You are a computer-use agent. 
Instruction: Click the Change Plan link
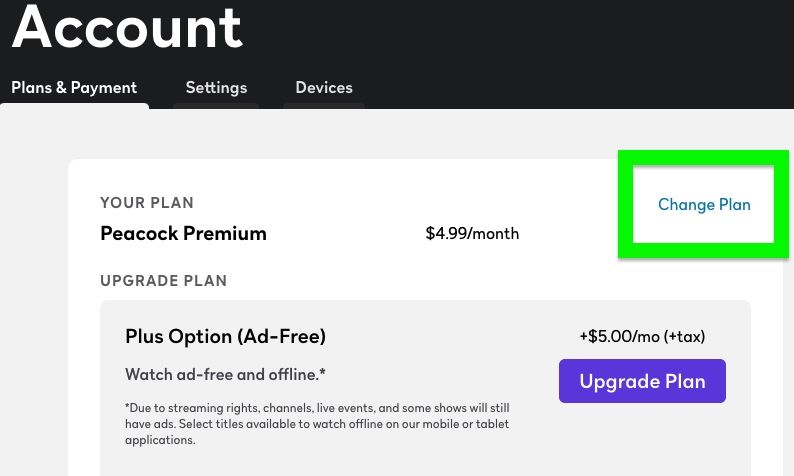point(704,205)
